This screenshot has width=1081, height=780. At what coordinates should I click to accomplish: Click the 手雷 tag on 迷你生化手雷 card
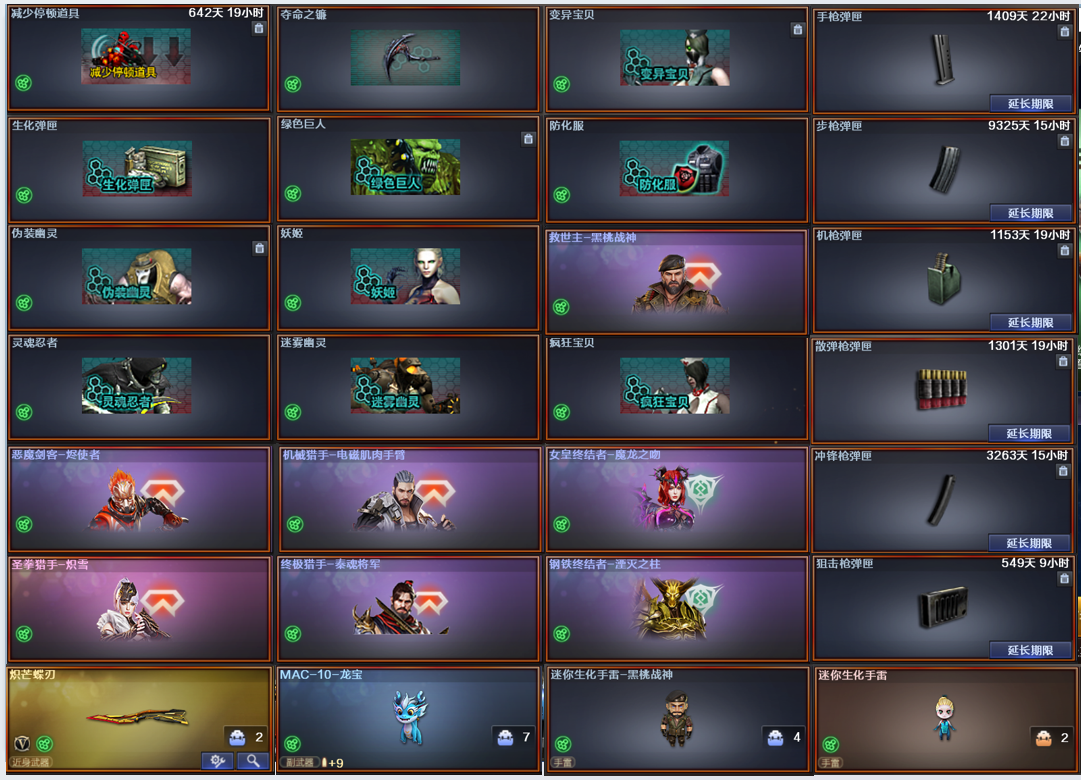tap(830, 763)
